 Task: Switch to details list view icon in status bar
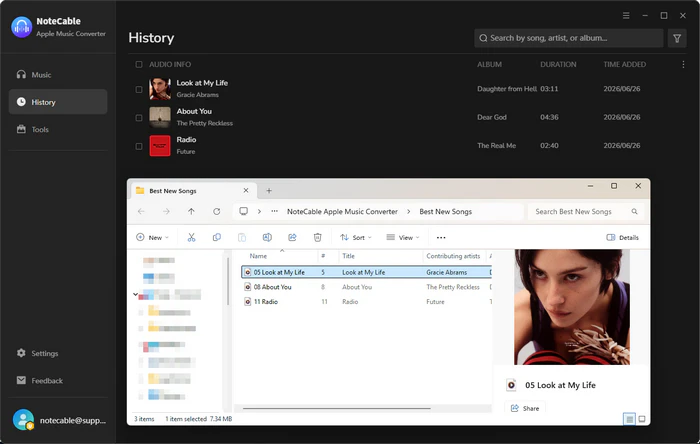(629, 419)
